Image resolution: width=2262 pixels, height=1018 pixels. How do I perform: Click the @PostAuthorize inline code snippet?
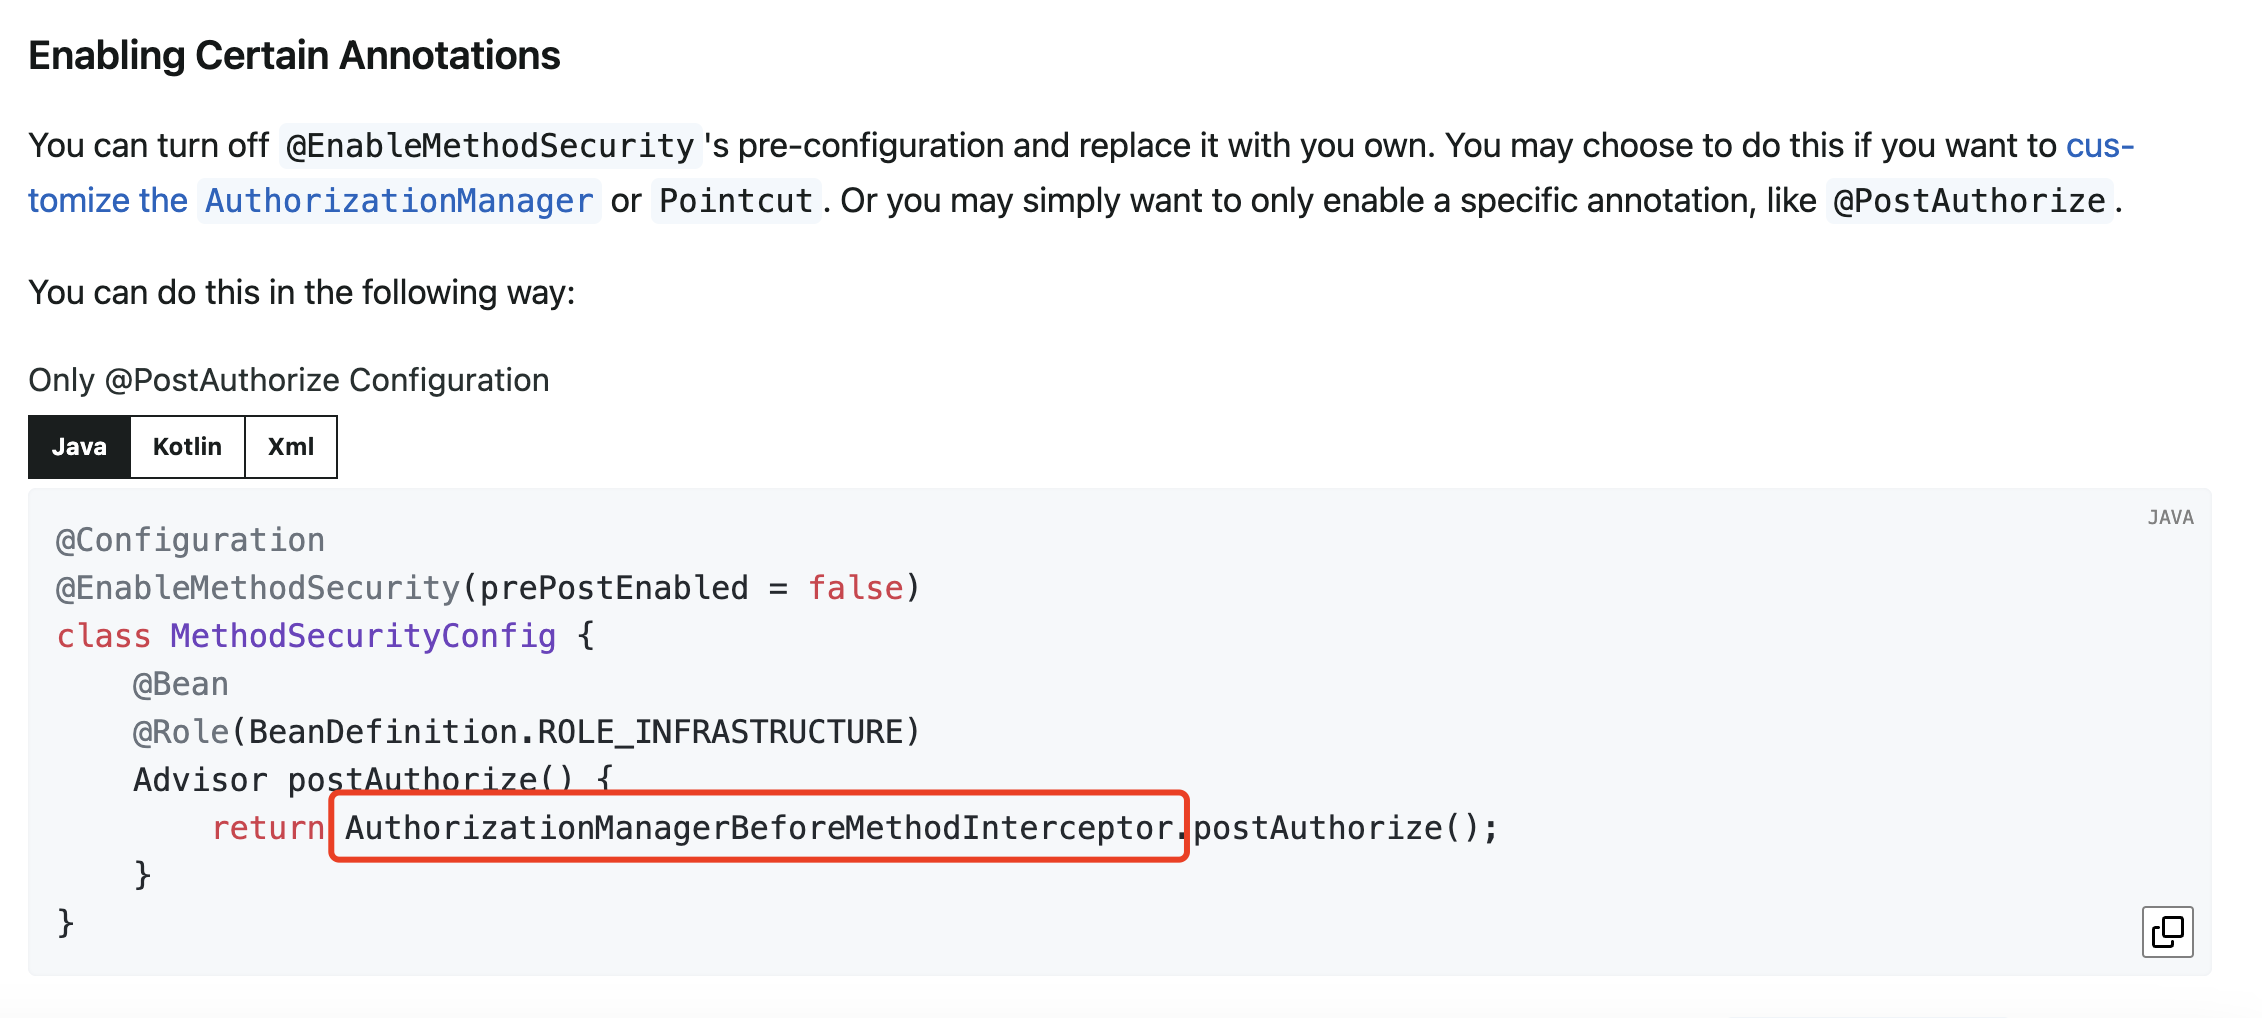1971,200
